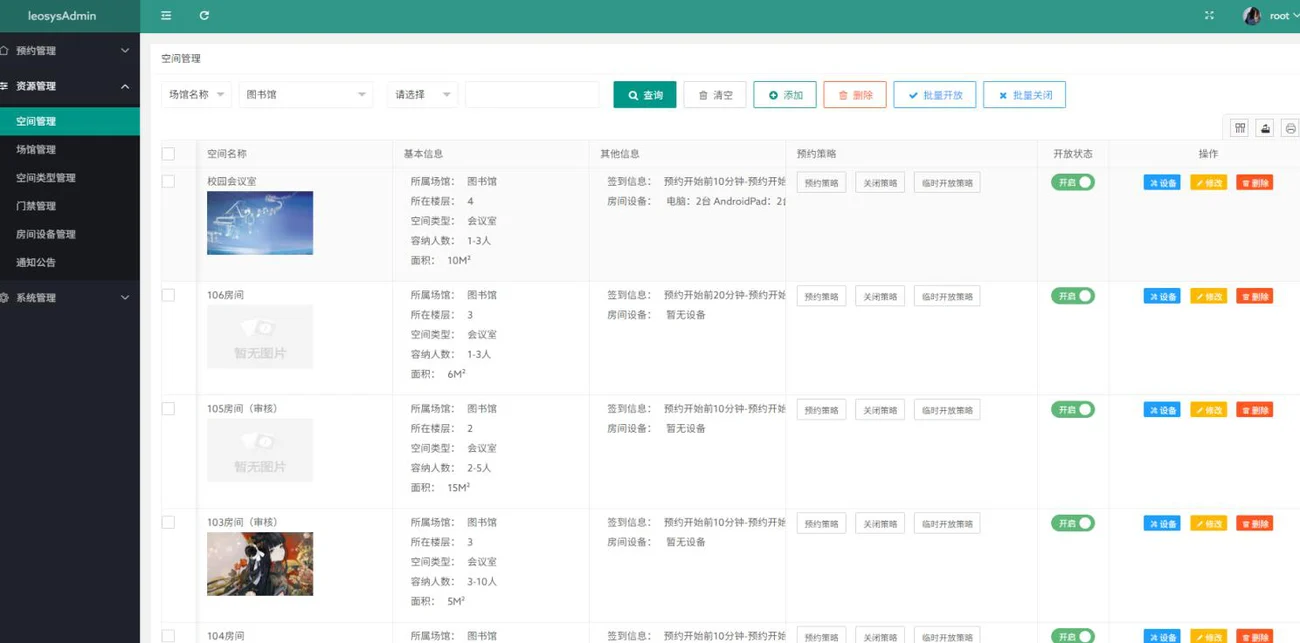The height and width of the screenshot is (643, 1300).
Task: Open 门禁管理 in sidebar
Action: pyautogui.click(x=70, y=206)
